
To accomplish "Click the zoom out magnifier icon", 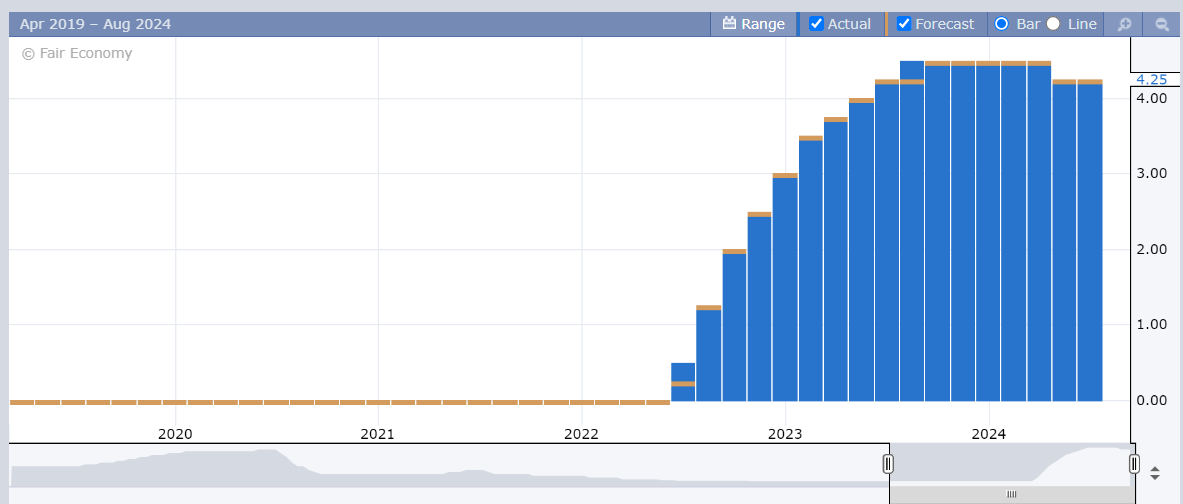I will (x=1162, y=24).
